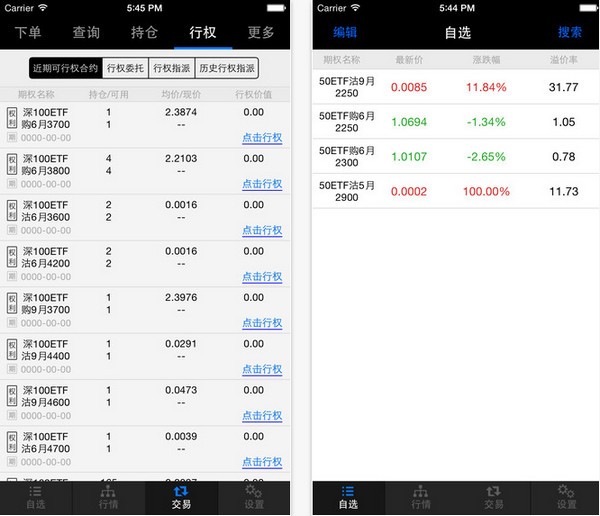
Task: Open 交易 in right screen bottom bar
Action: (x=494, y=498)
